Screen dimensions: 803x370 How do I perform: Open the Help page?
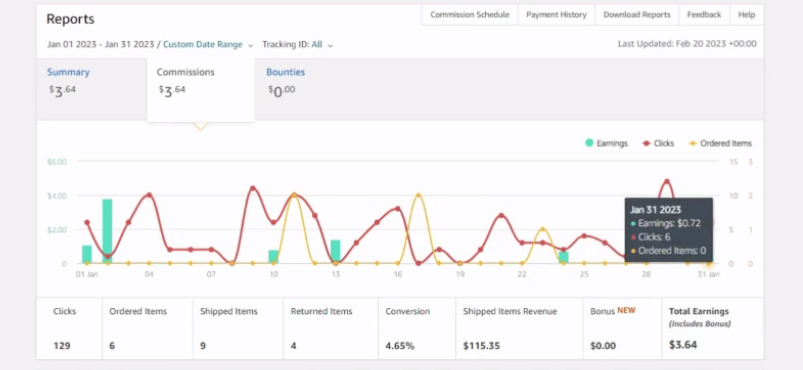click(746, 15)
